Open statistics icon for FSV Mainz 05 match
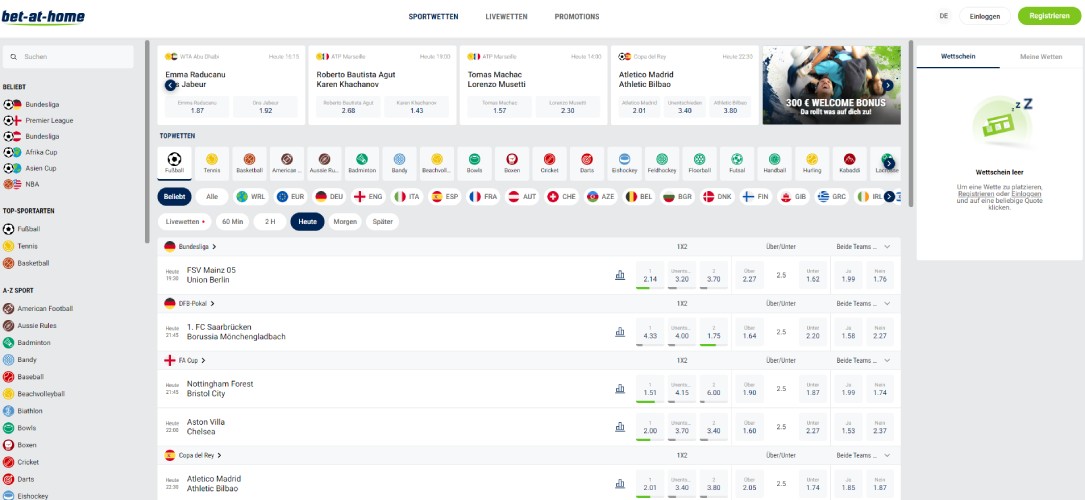Screen dimensions: 1085x500 (x=620, y=275)
